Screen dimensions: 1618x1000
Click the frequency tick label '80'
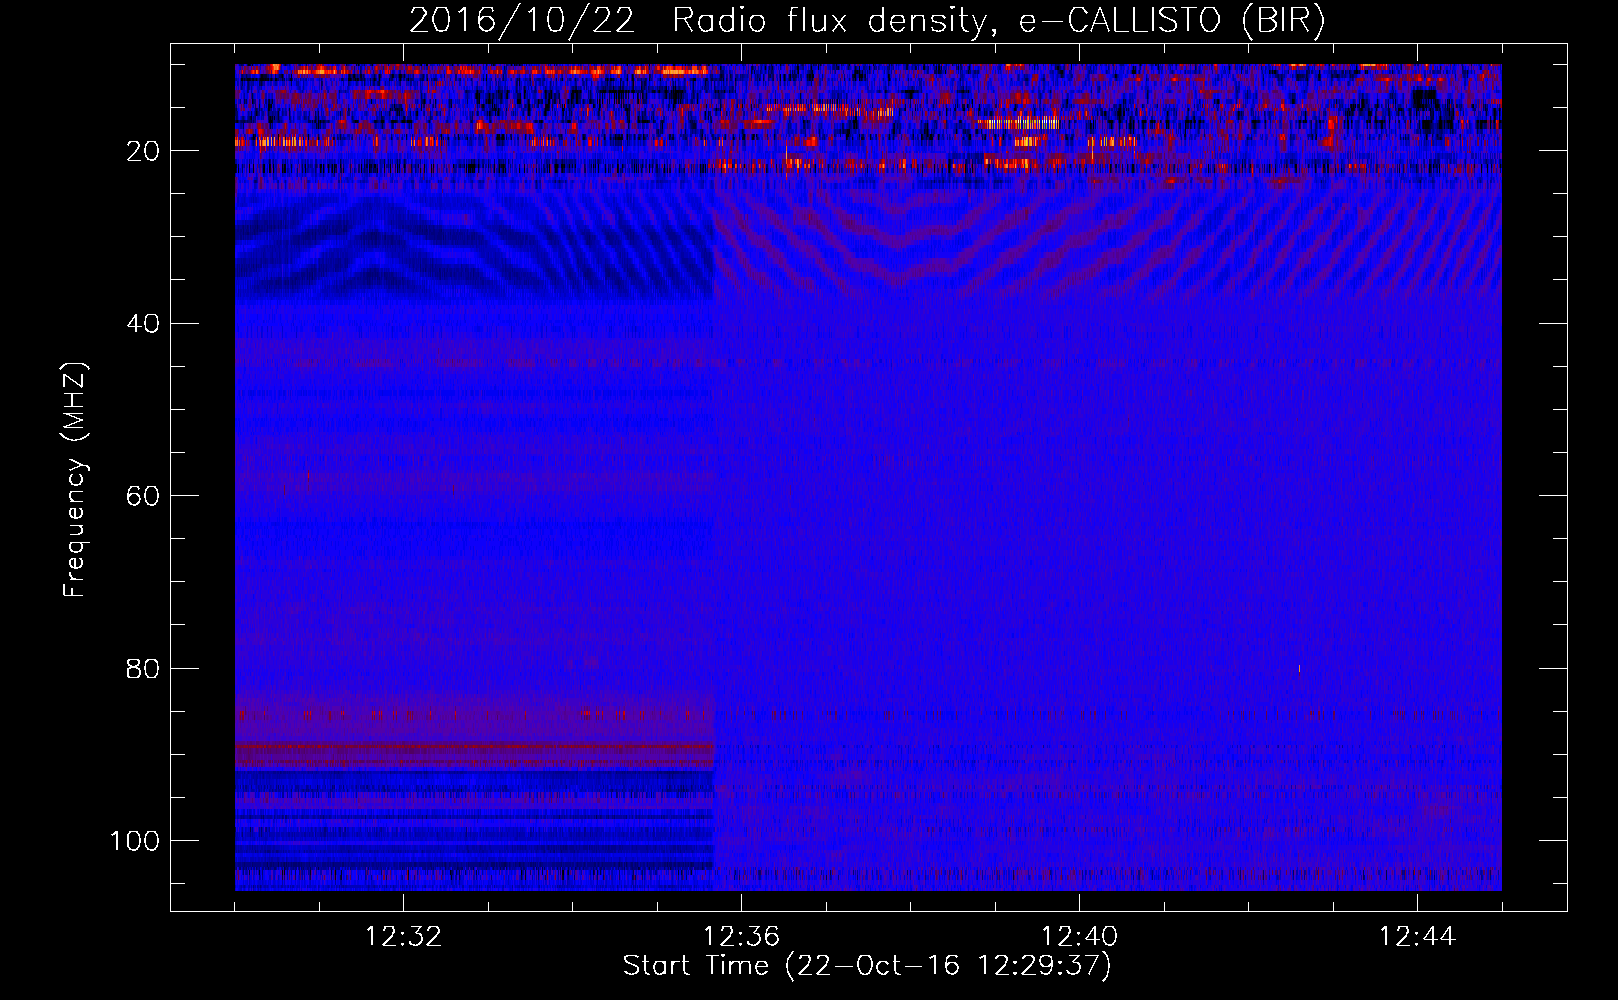click(x=144, y=668)
